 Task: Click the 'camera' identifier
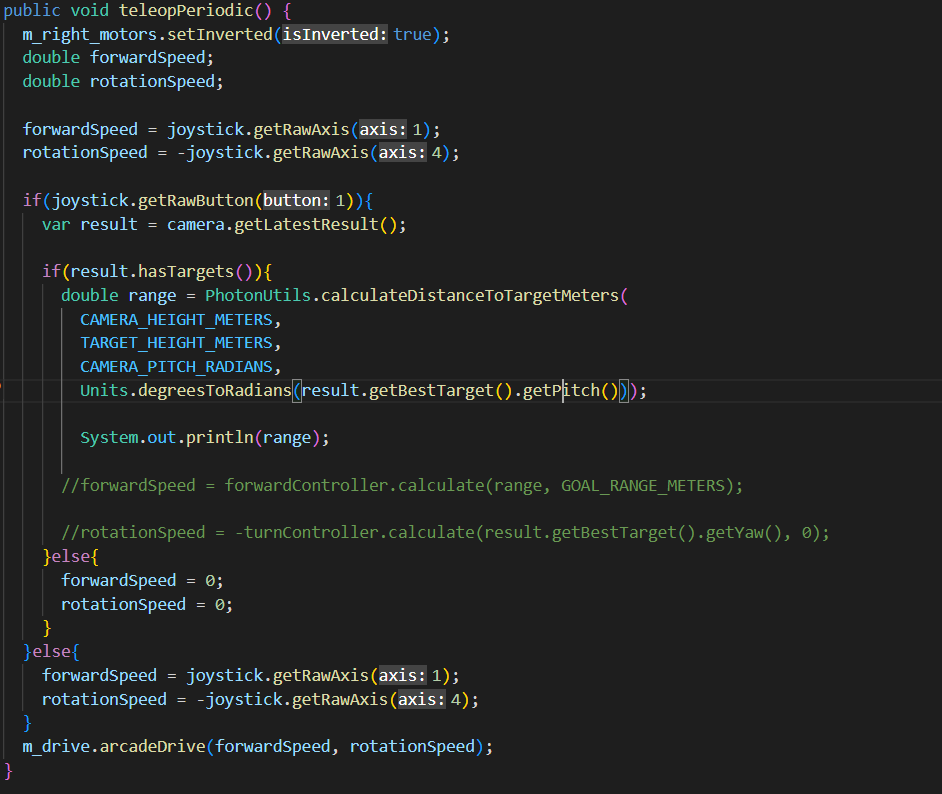pos(196,225)
